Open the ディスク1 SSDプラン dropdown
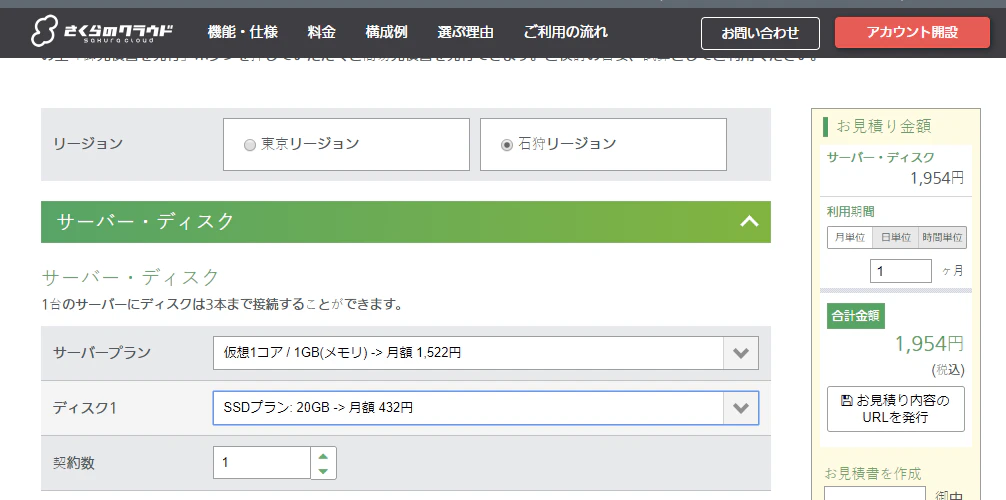 tap(486, 408)
